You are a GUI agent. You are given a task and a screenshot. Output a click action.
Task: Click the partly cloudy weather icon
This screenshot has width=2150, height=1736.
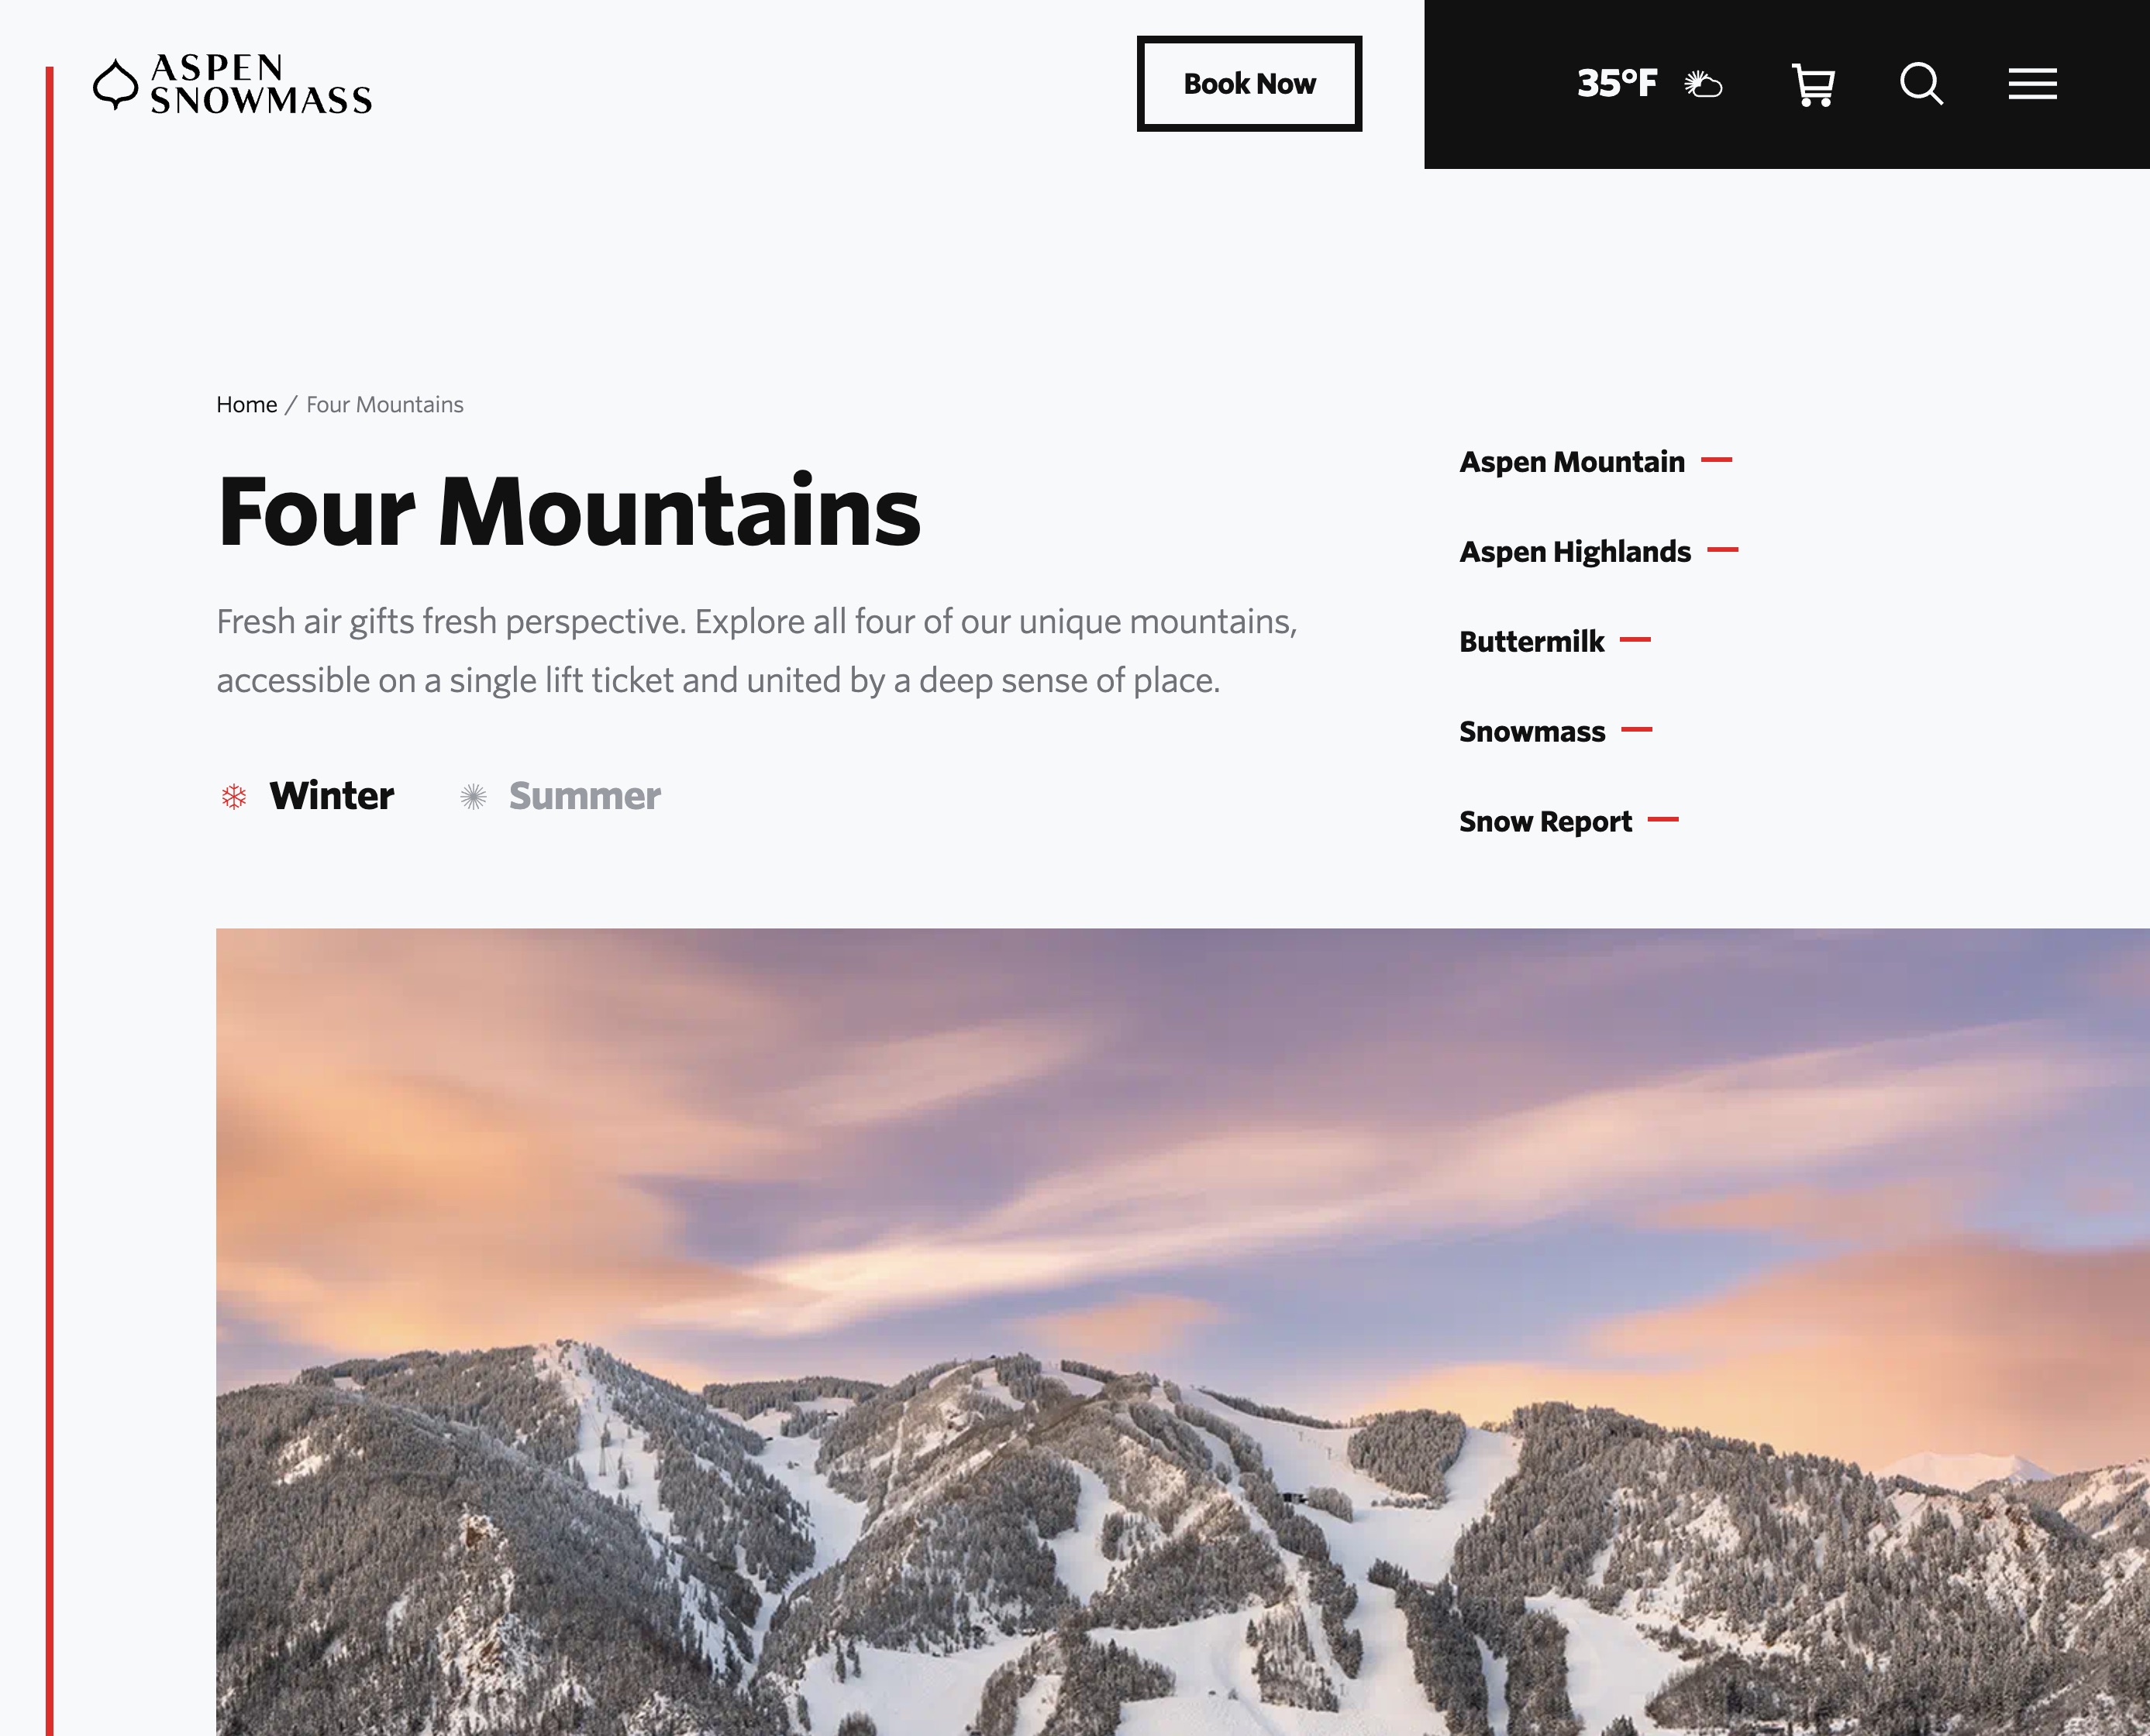click(x=1703, y=84)
